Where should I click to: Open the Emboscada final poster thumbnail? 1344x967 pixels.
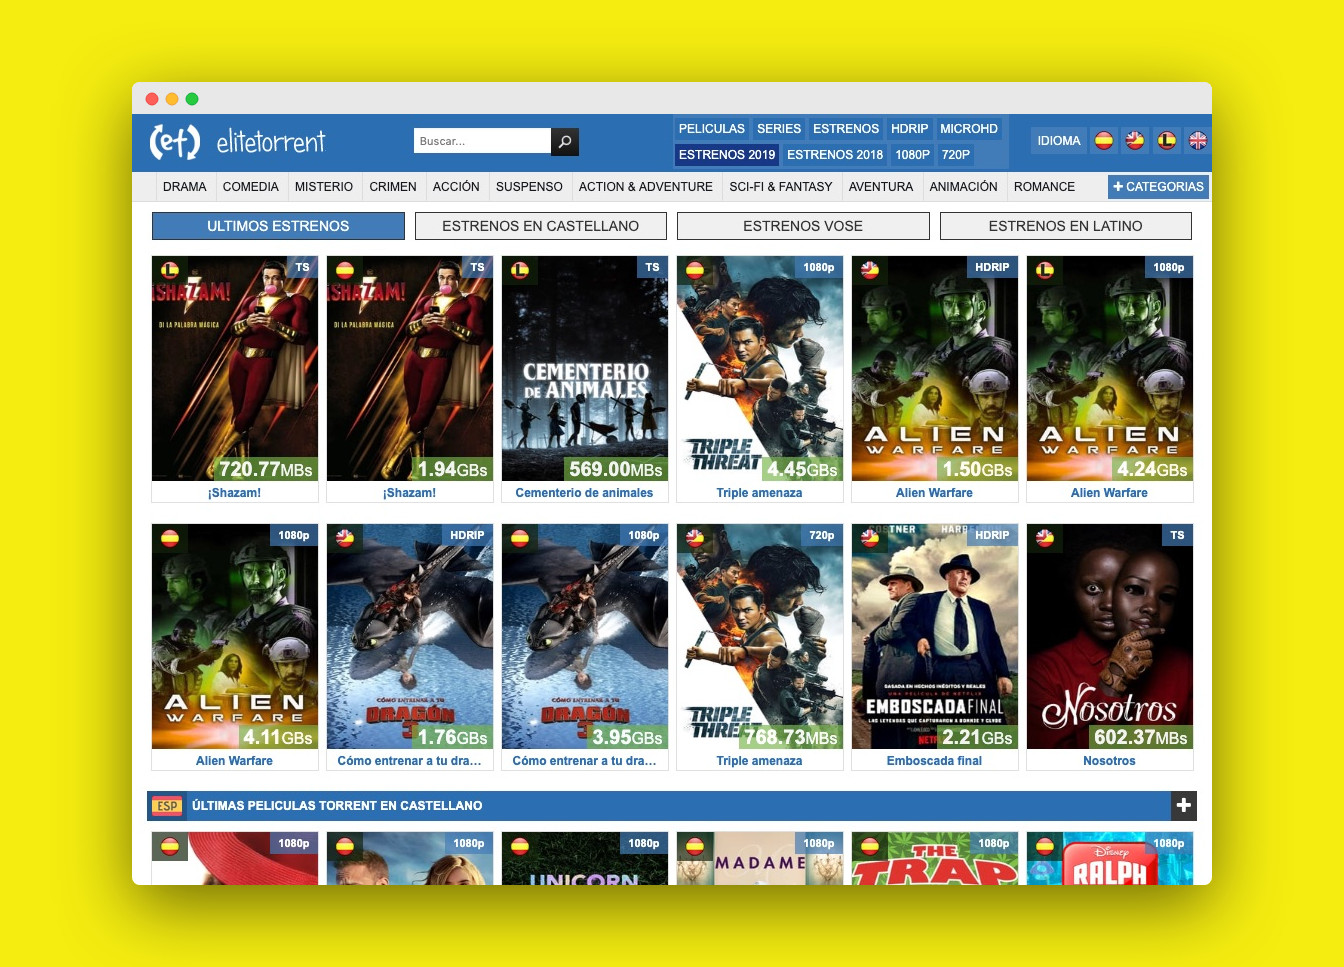pyautogui.click(x=935, y=636)
